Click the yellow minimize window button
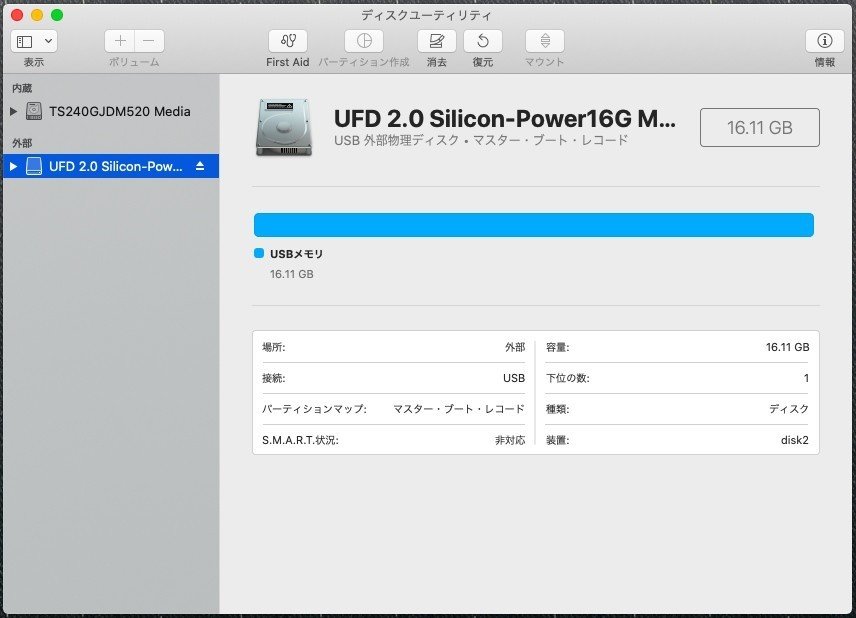Screen dimensions: 856x618 [37, 15]
